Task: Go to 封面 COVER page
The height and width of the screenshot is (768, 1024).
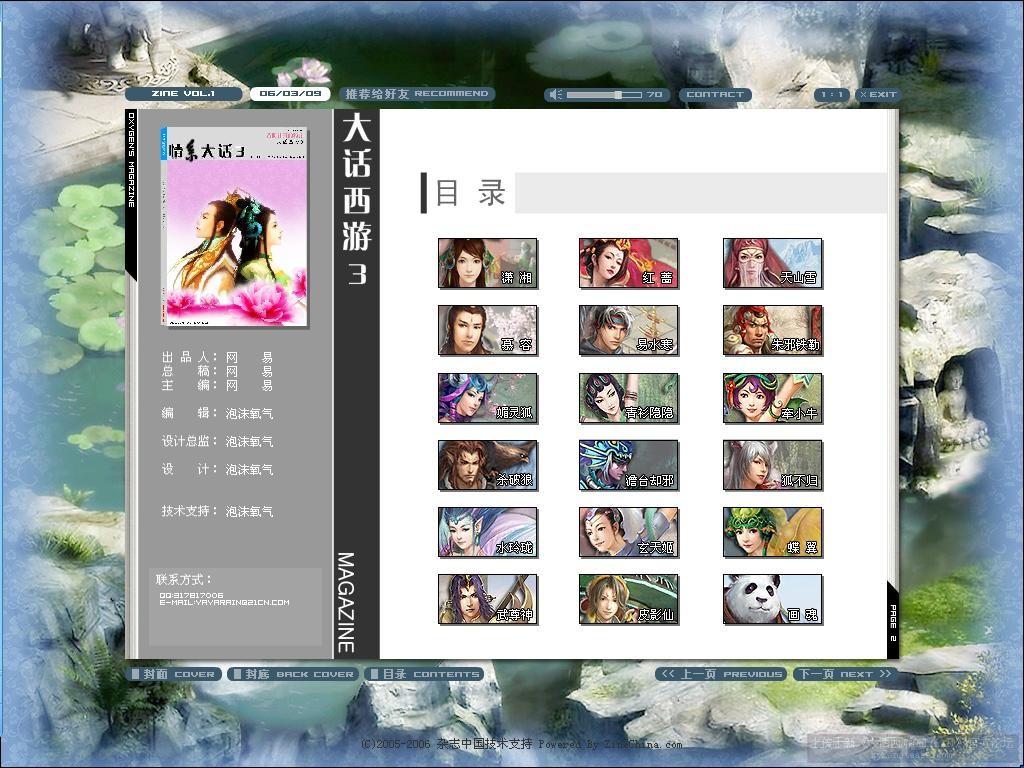Action: pyautogui.click(x=174, y=674)
